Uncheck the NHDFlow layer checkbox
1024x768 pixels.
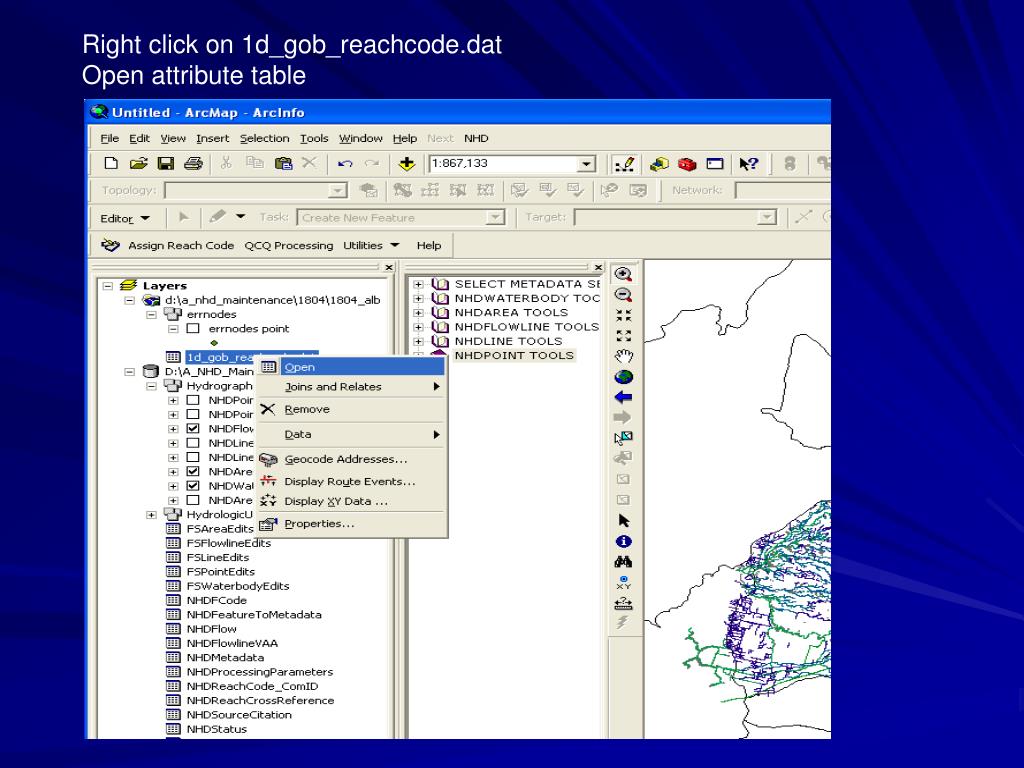coord(193,428)
